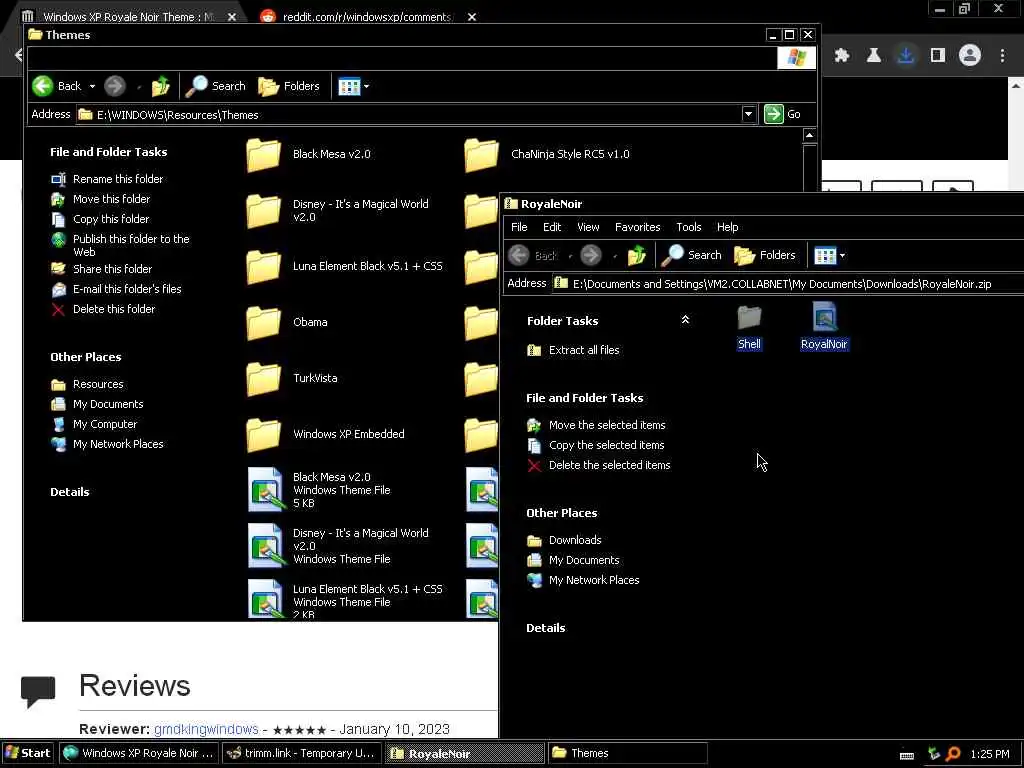Select Windows XP Embedded folder
1024x768 pixels.
pyautogui.click(x=325, y=434)
